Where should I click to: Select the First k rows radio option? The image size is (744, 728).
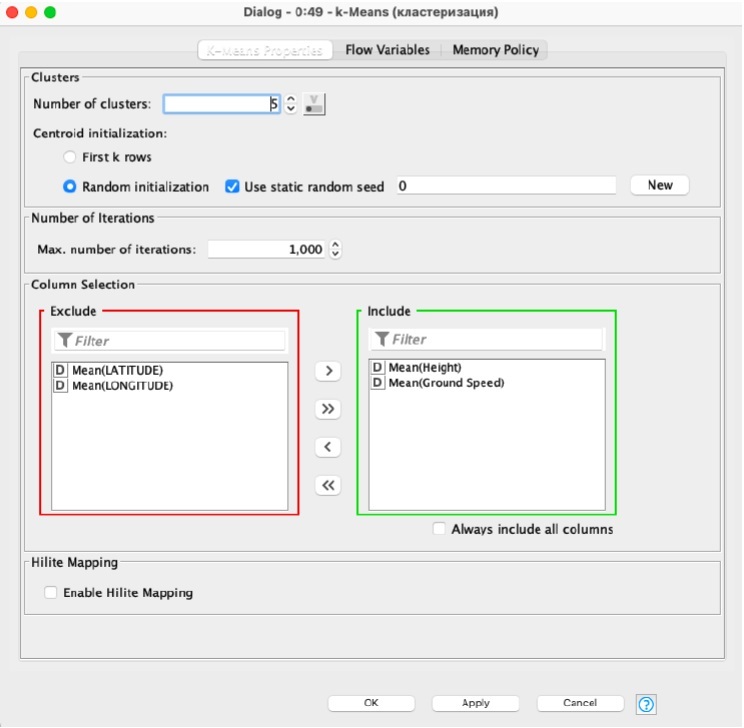pyautogui.click(x=69, y=157)
